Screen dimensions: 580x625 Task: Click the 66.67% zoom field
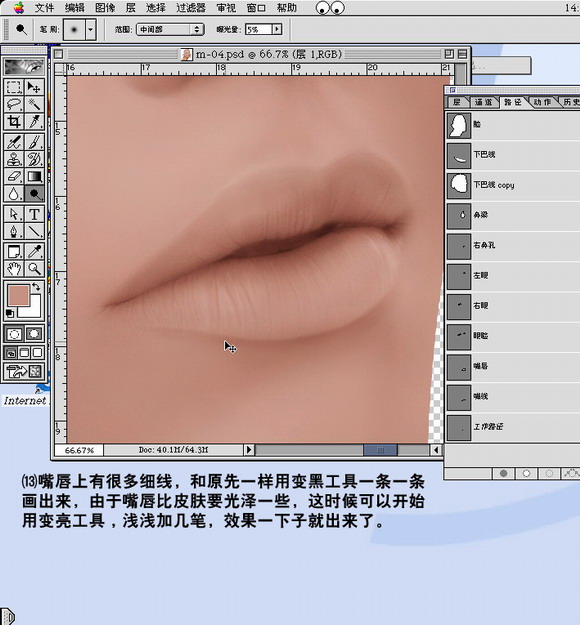click(79, 450)
